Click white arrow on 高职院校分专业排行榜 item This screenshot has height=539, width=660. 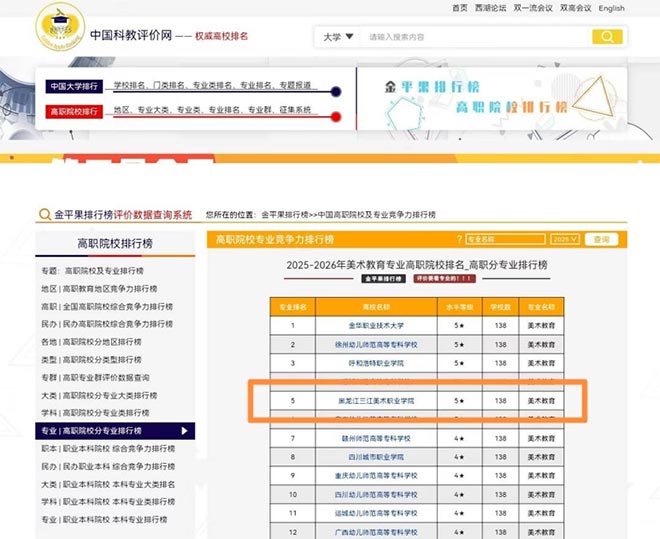(x=183, y=431)
